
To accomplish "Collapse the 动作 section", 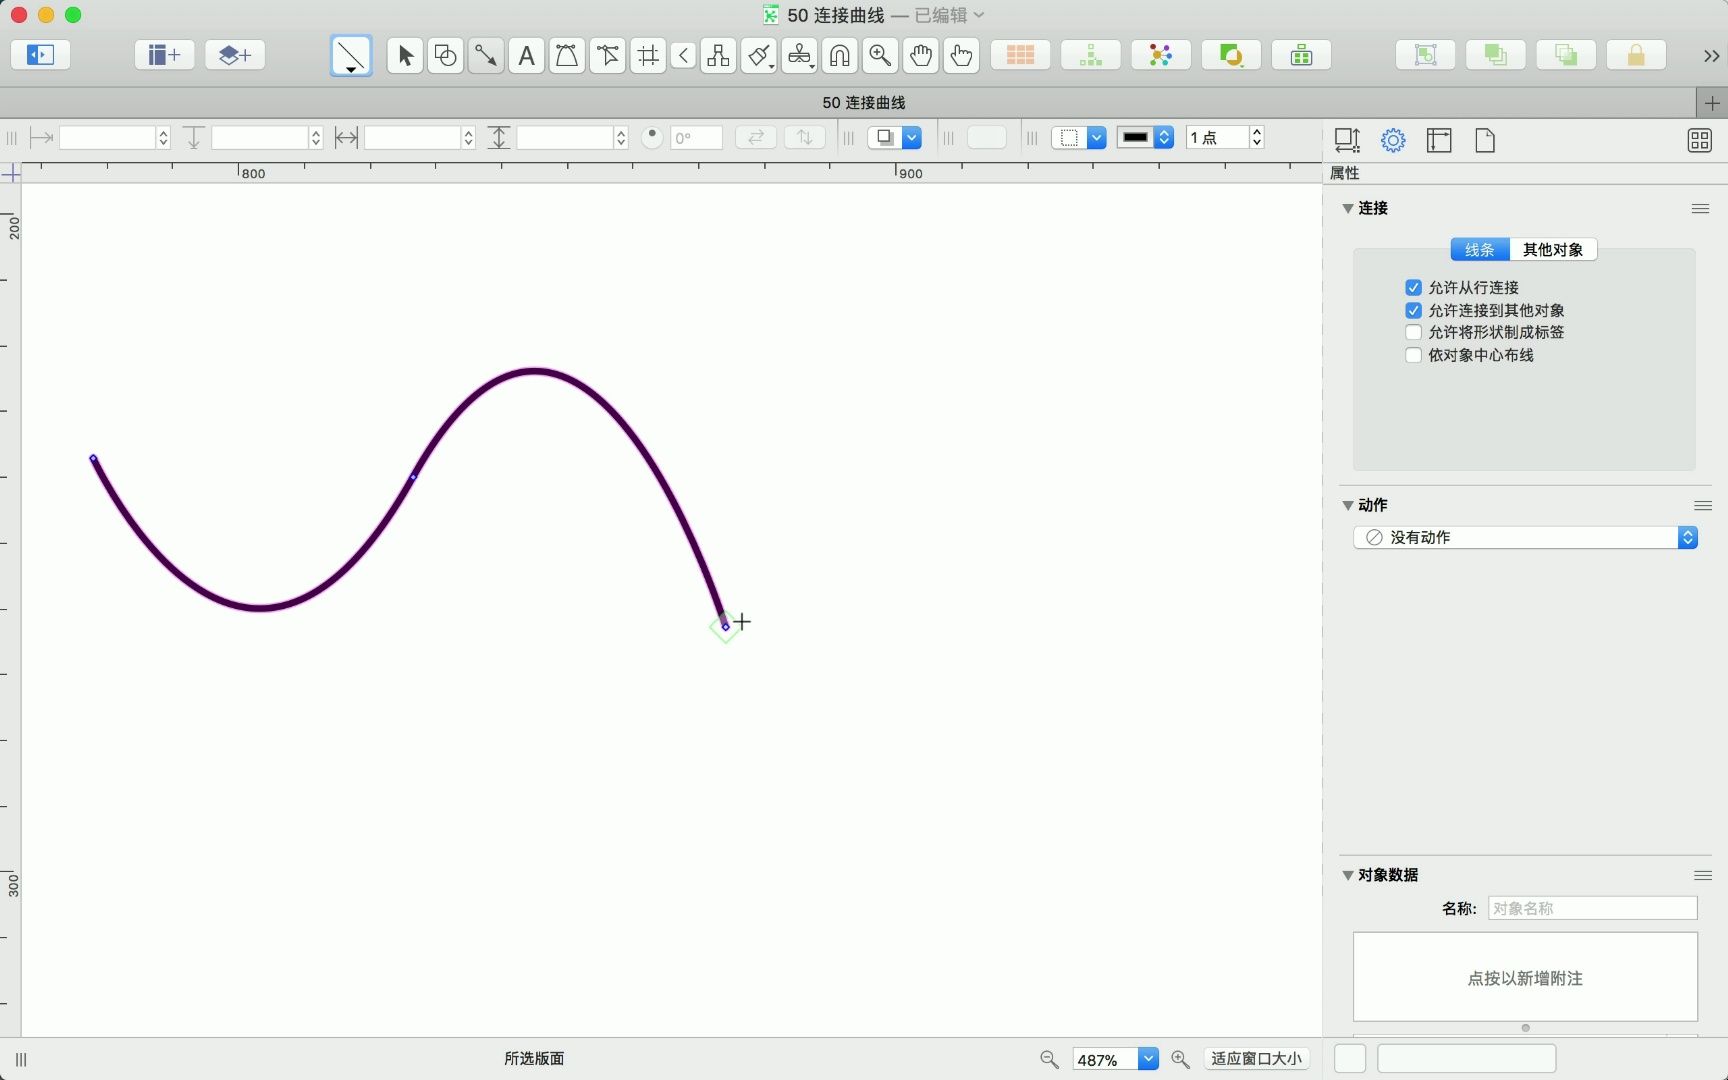I will [x=1348, y=505].
